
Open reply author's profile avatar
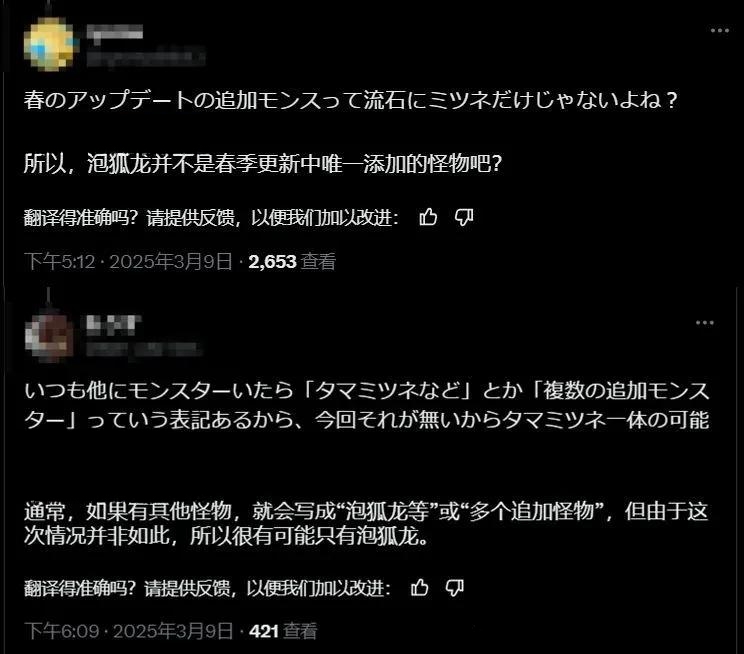(x=50, y=336)
